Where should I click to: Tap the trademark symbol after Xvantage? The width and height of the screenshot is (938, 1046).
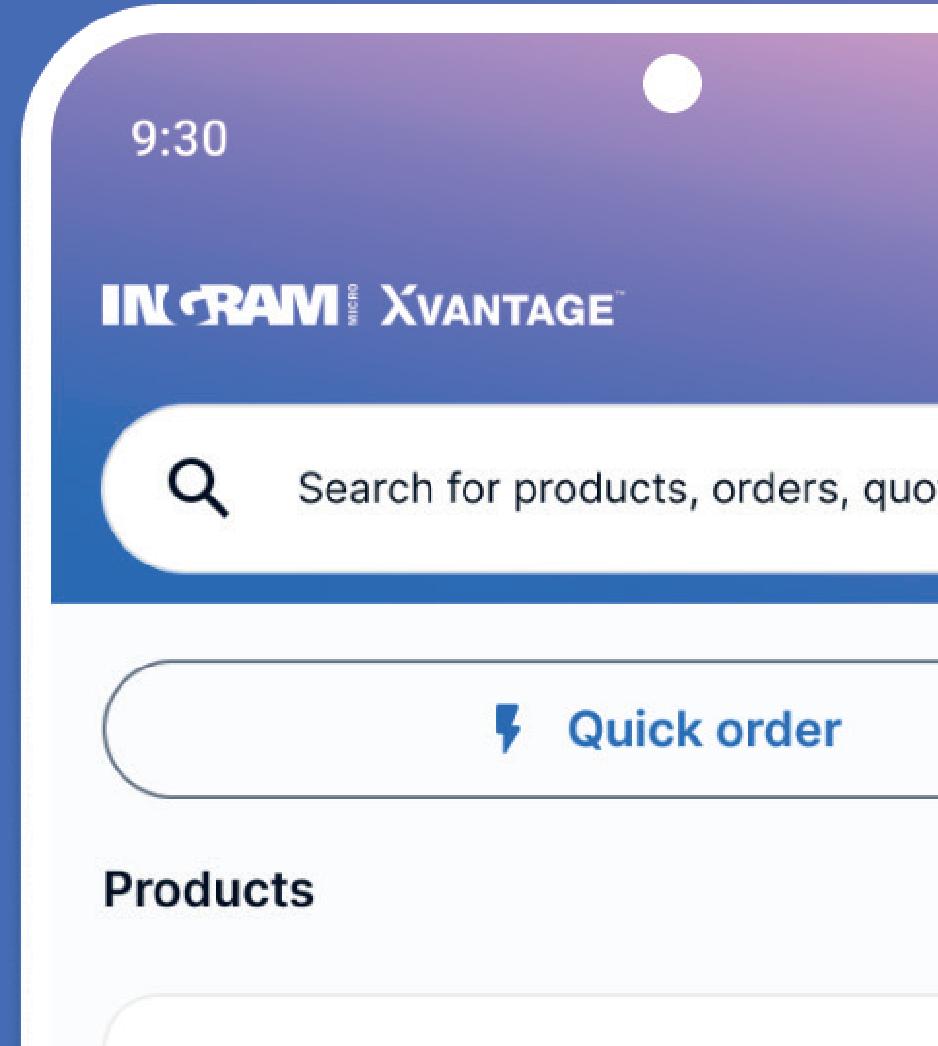[620, 294]
